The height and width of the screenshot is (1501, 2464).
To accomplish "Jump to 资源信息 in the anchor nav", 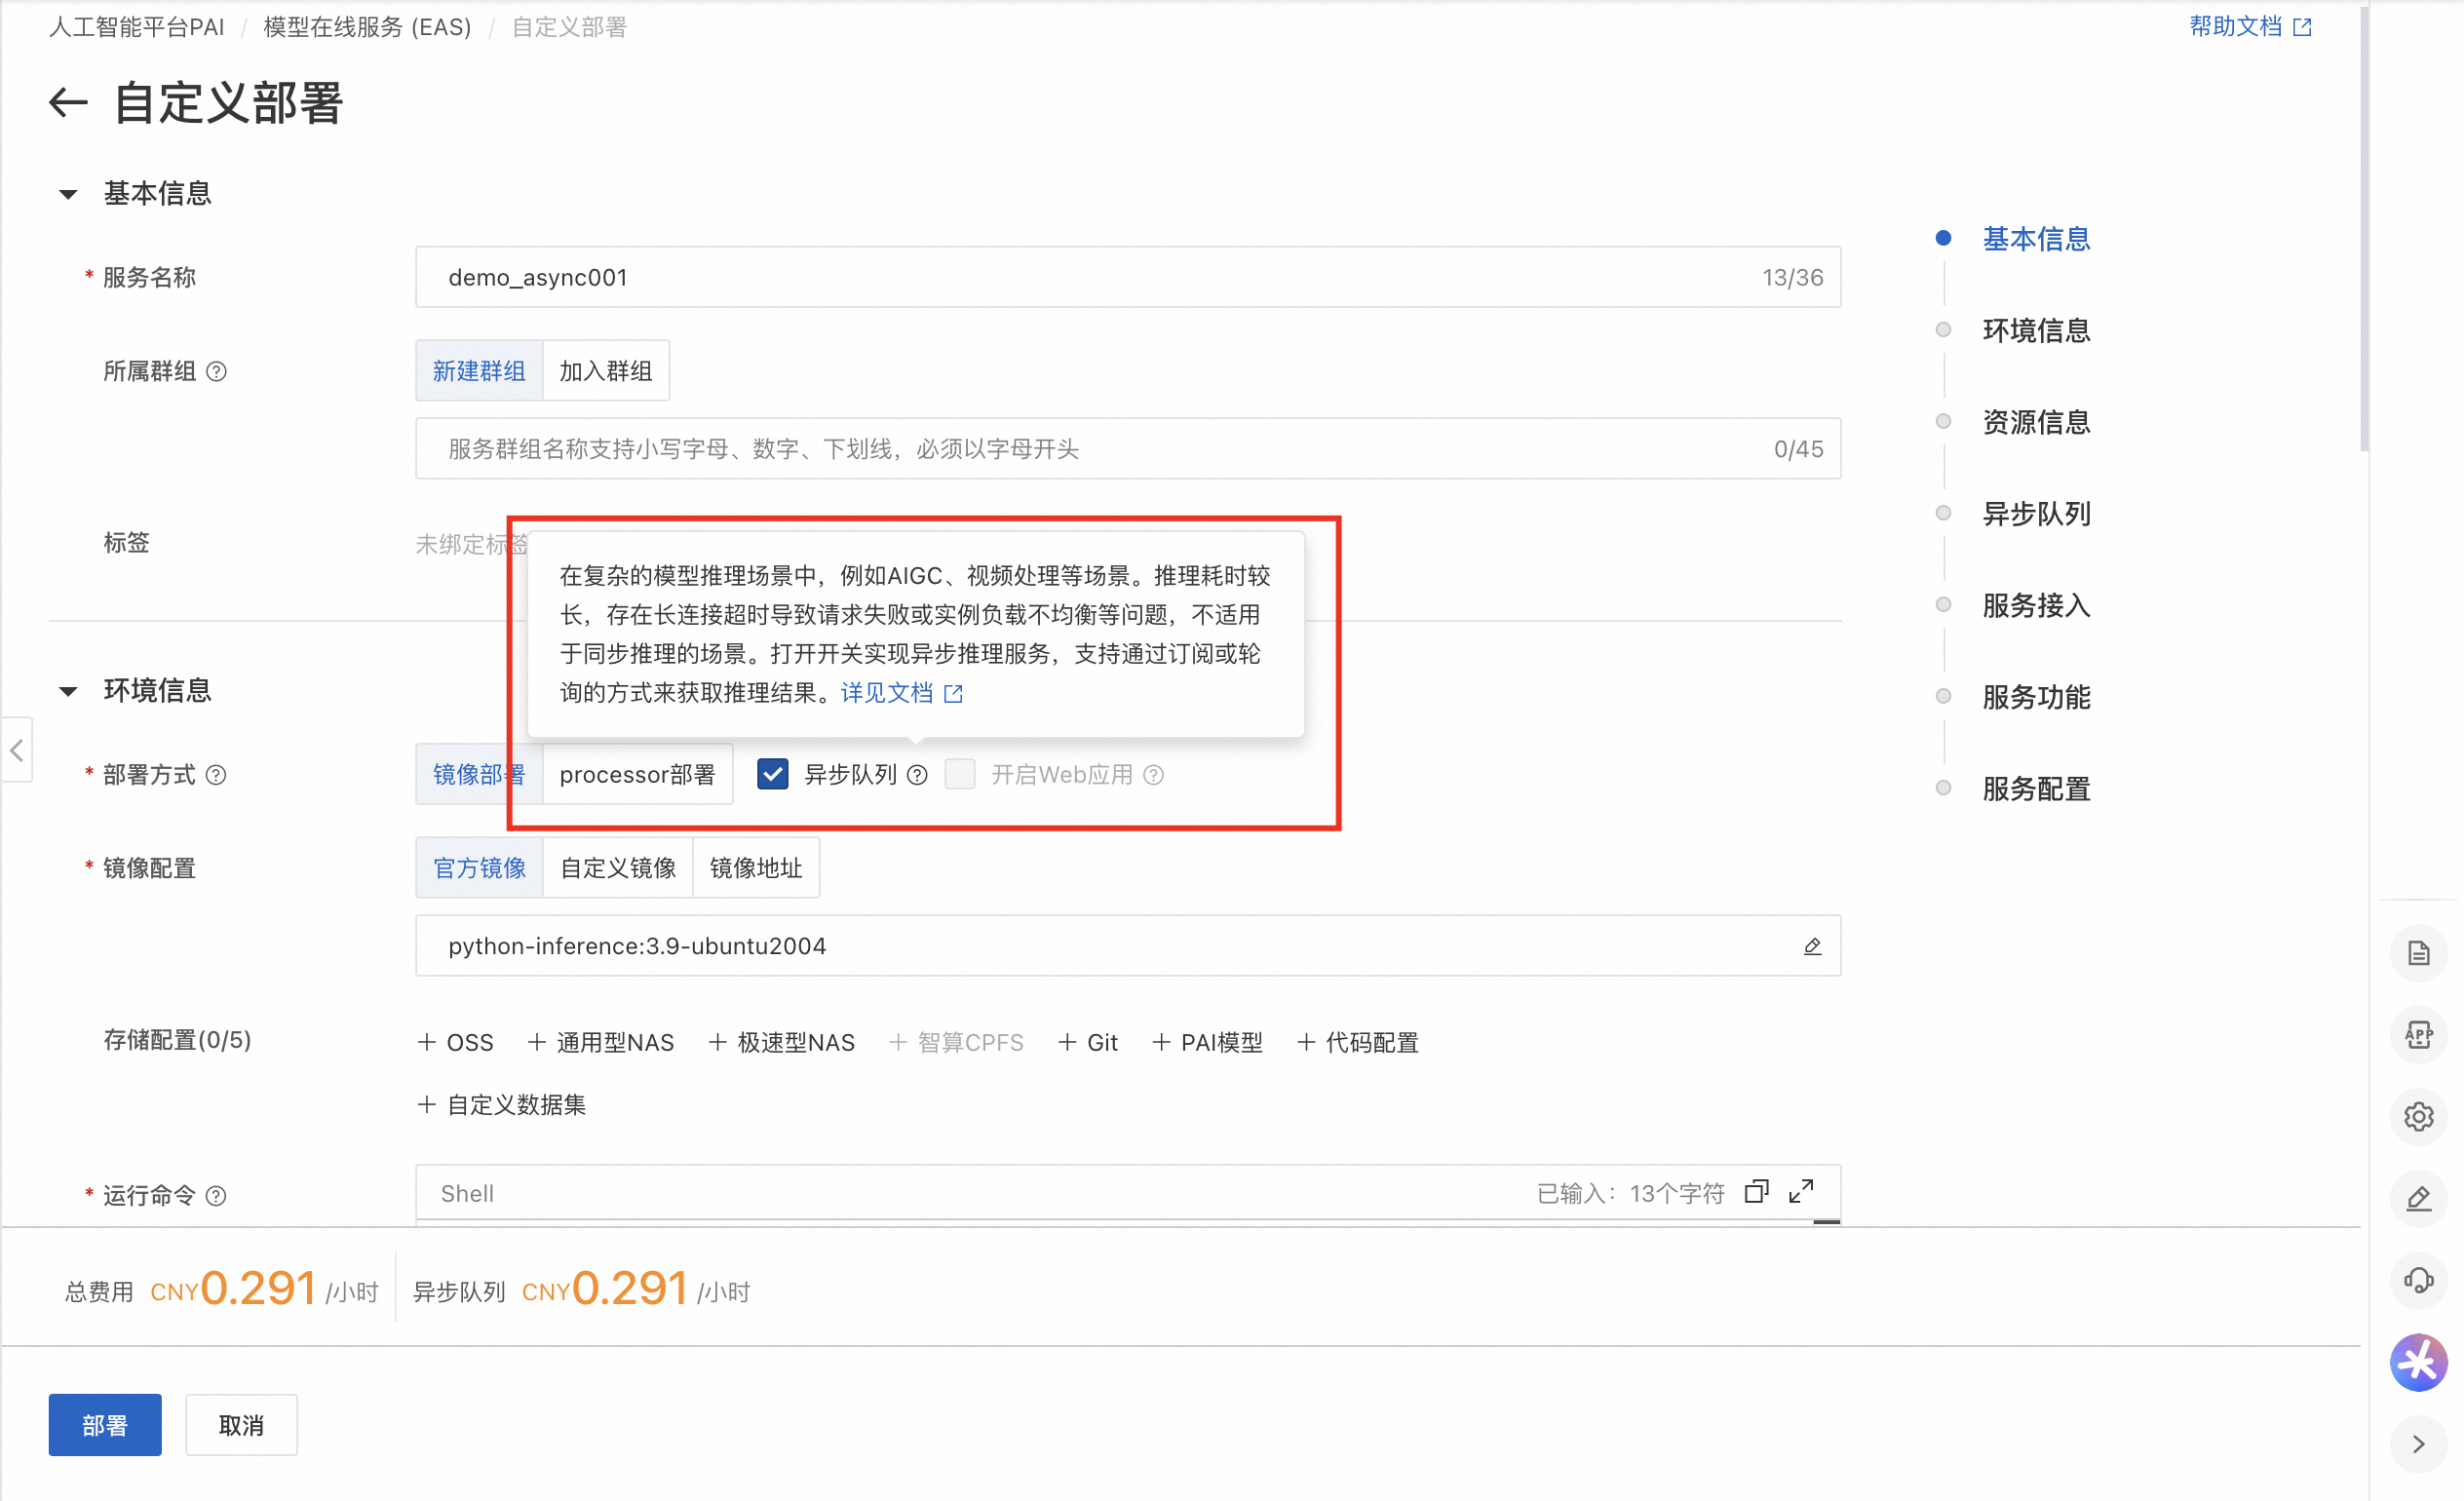I will pyautogui.click(x=2036, y=422).
